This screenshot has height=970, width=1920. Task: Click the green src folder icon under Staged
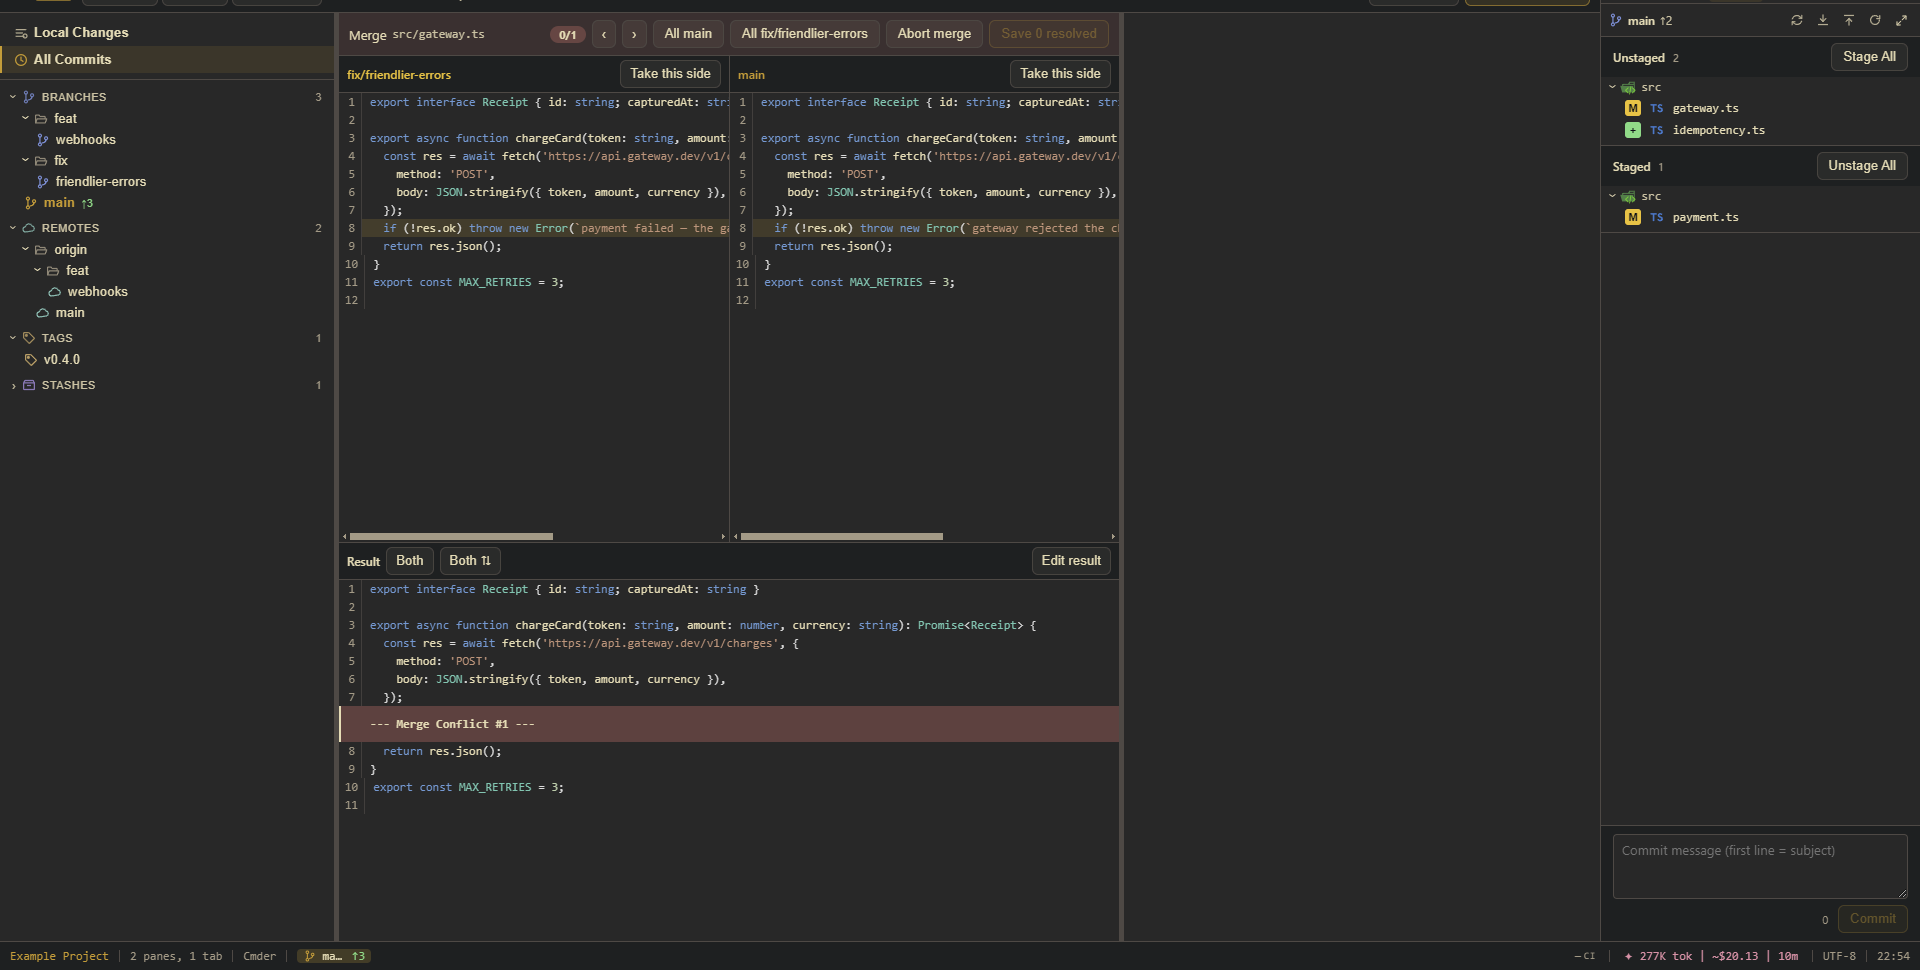tap(1629, 197)
